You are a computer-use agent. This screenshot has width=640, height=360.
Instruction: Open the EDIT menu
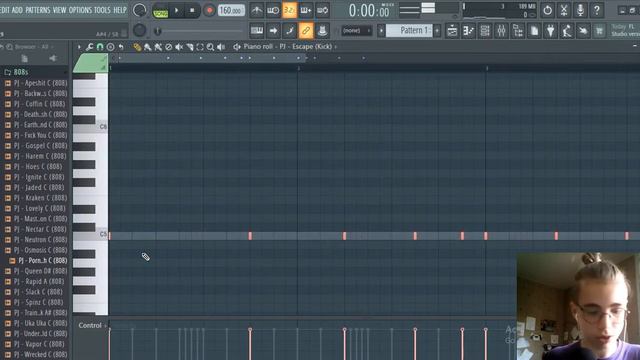(4, 10)
